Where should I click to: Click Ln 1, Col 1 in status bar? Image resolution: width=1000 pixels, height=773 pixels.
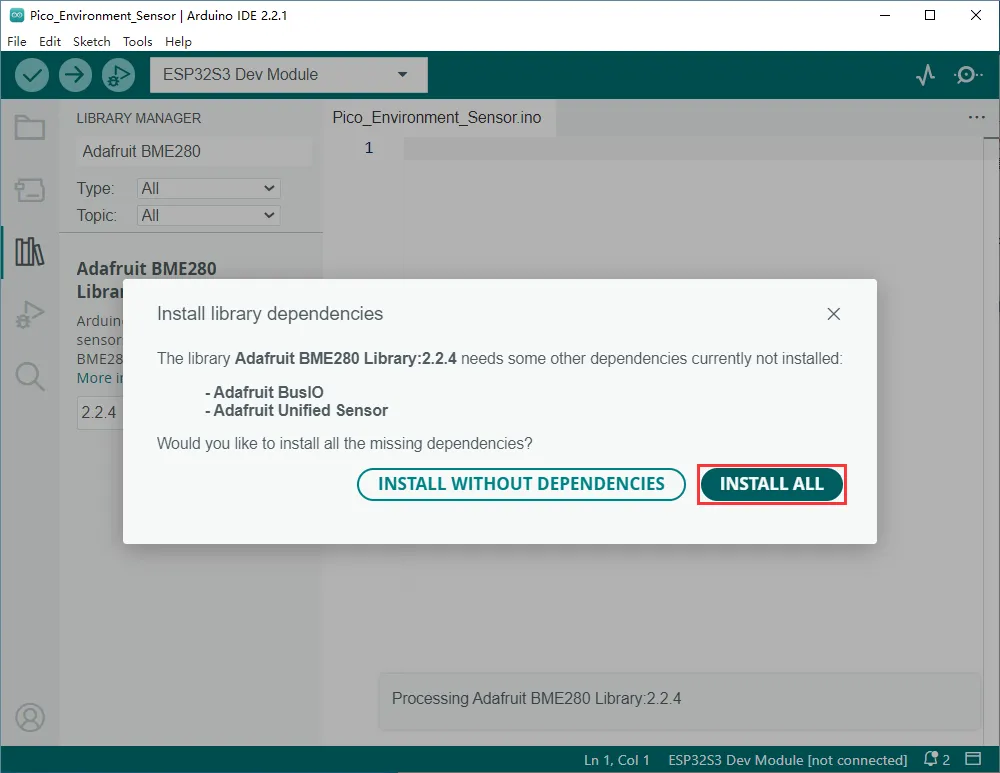617,760
